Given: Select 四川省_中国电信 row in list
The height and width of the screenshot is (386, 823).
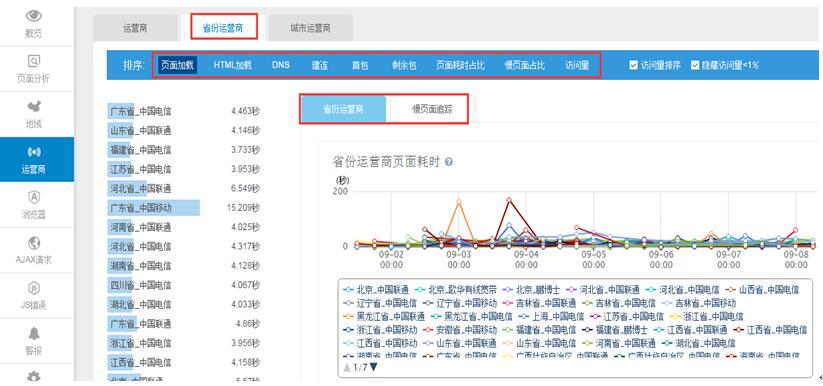Looking at the screenshot, I should click(x=184, y=285).
